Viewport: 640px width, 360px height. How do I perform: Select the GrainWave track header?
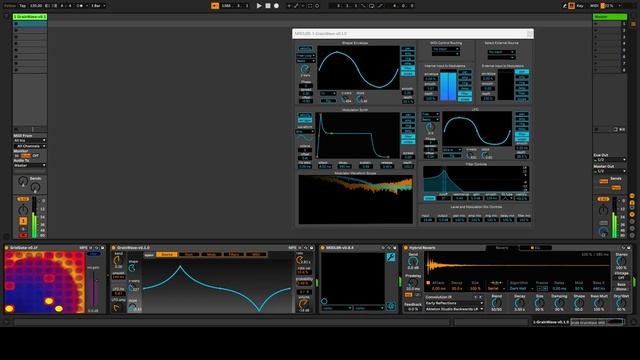pyautogui.click(x=30, y=17)
